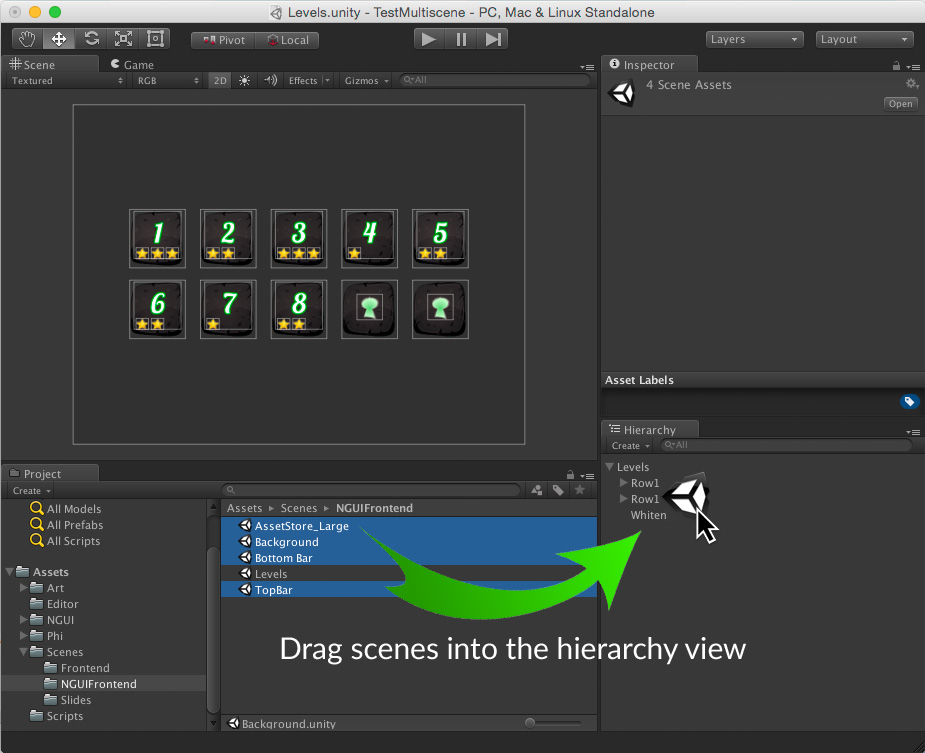925x753 pixels.
Task: Toggle Pivot handle position
Action: tap(223, 40)
